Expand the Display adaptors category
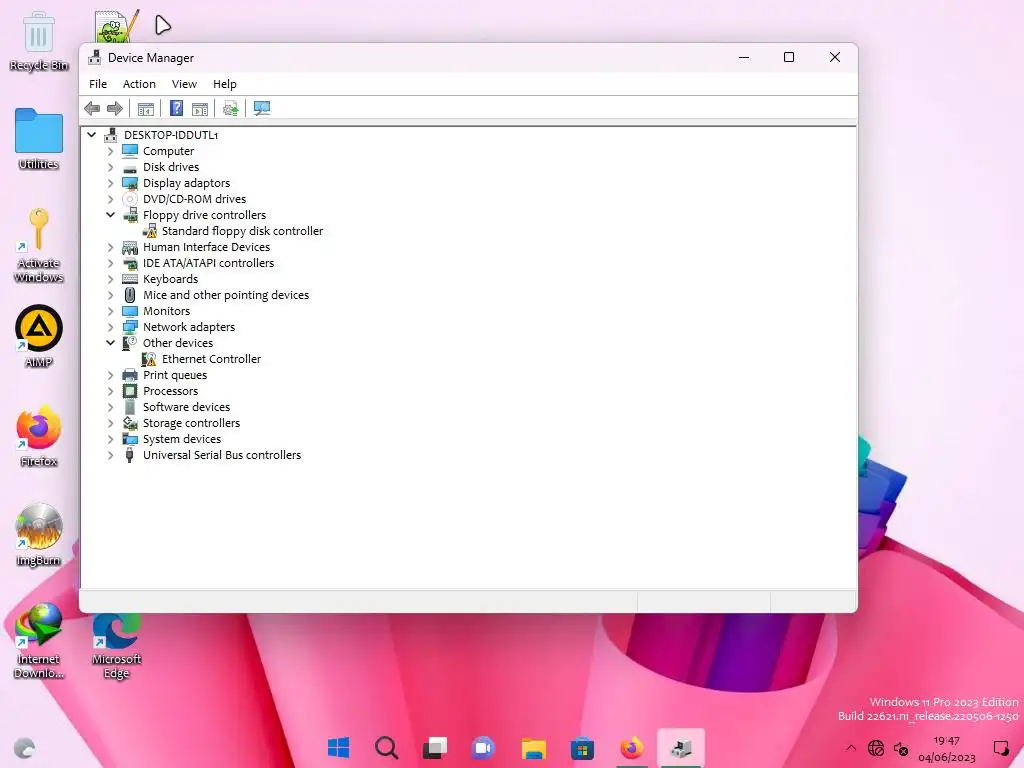Viewport: 1024px width, 768px height. point(110,183)
